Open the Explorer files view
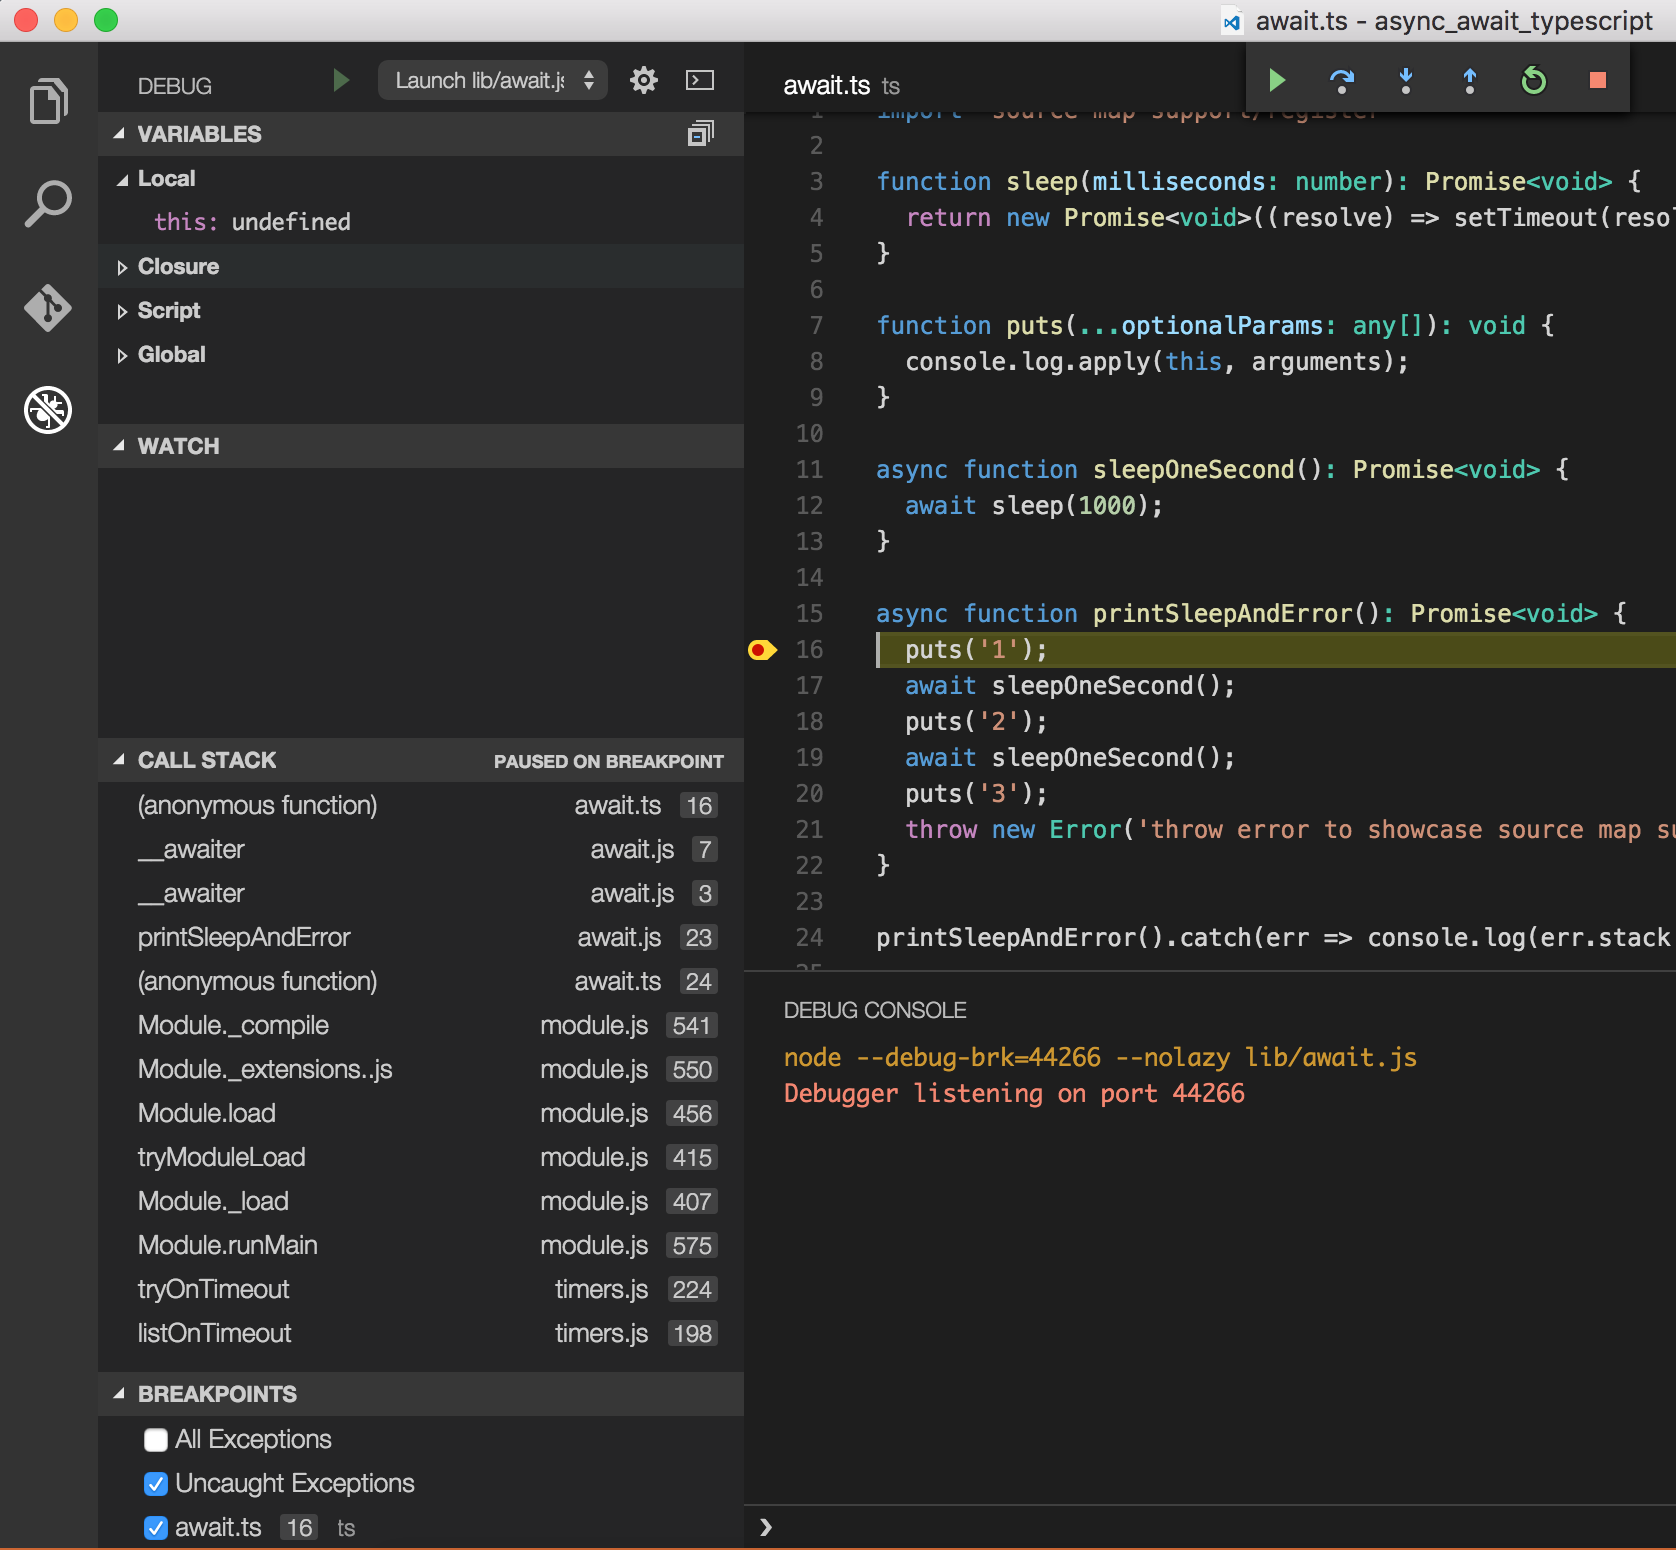Image resolution: width=1676 pixels, height=1550 pixels. [x=48, y=101]
